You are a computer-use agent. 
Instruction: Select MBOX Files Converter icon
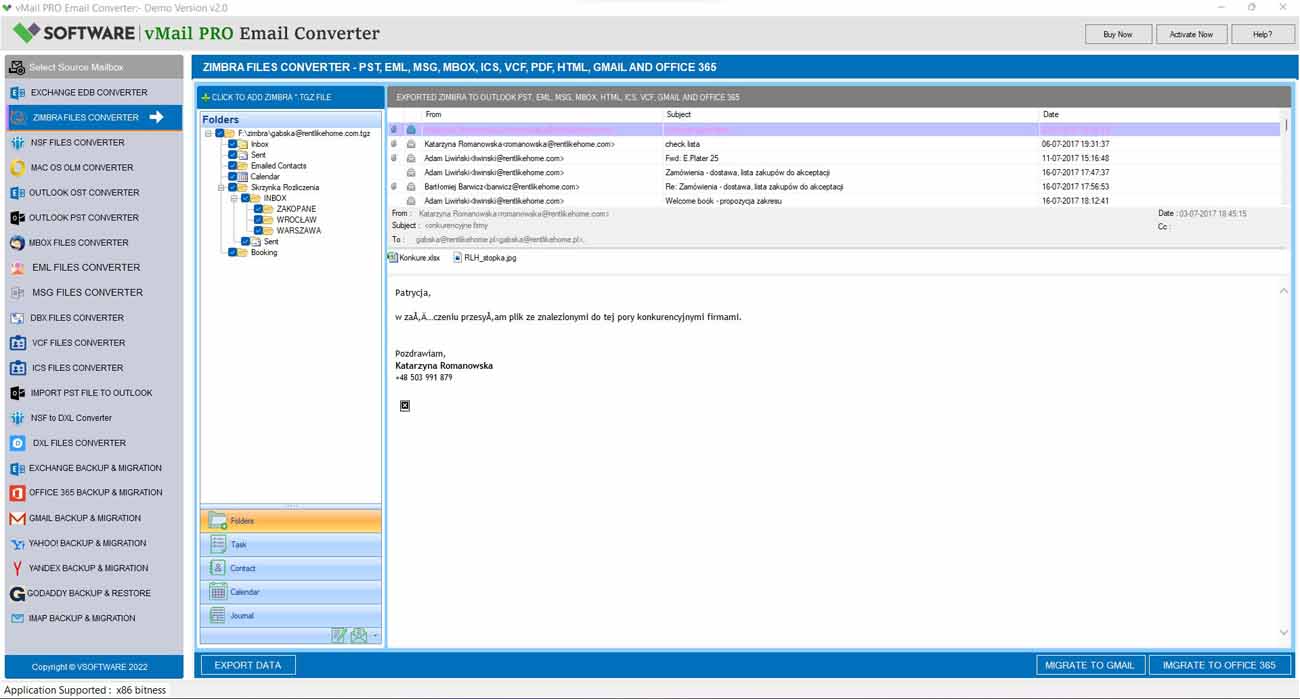coord(17,242)
